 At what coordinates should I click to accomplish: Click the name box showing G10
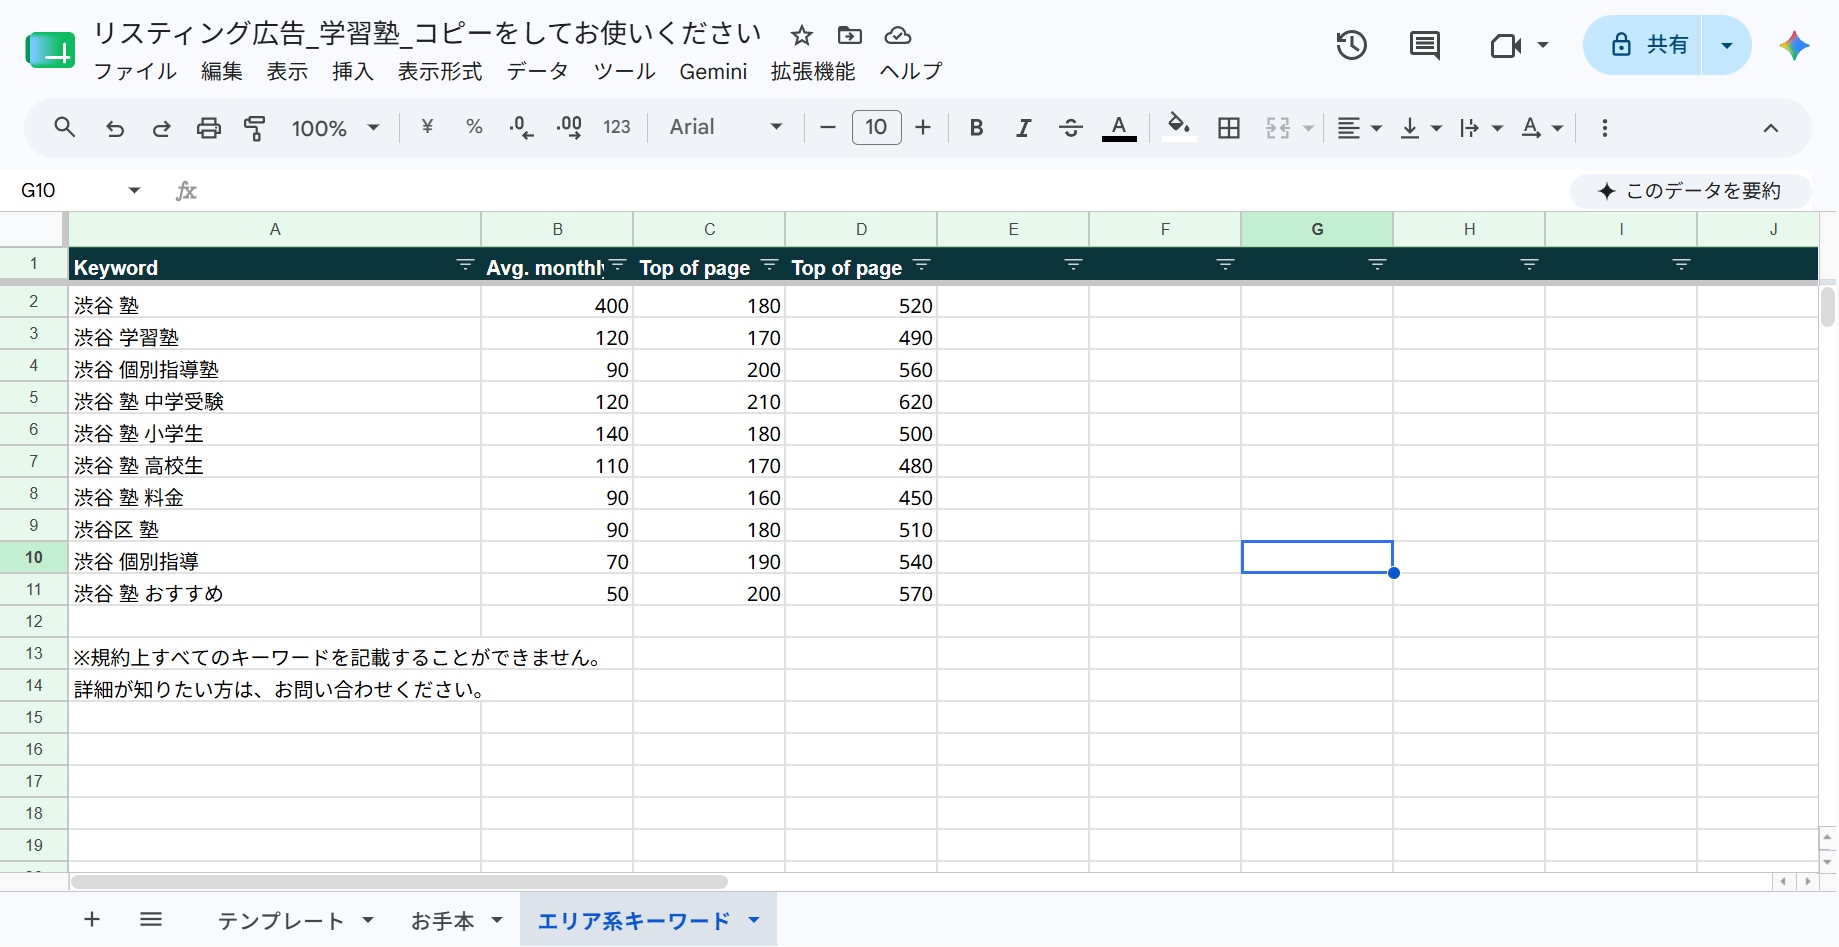point(66,190)
